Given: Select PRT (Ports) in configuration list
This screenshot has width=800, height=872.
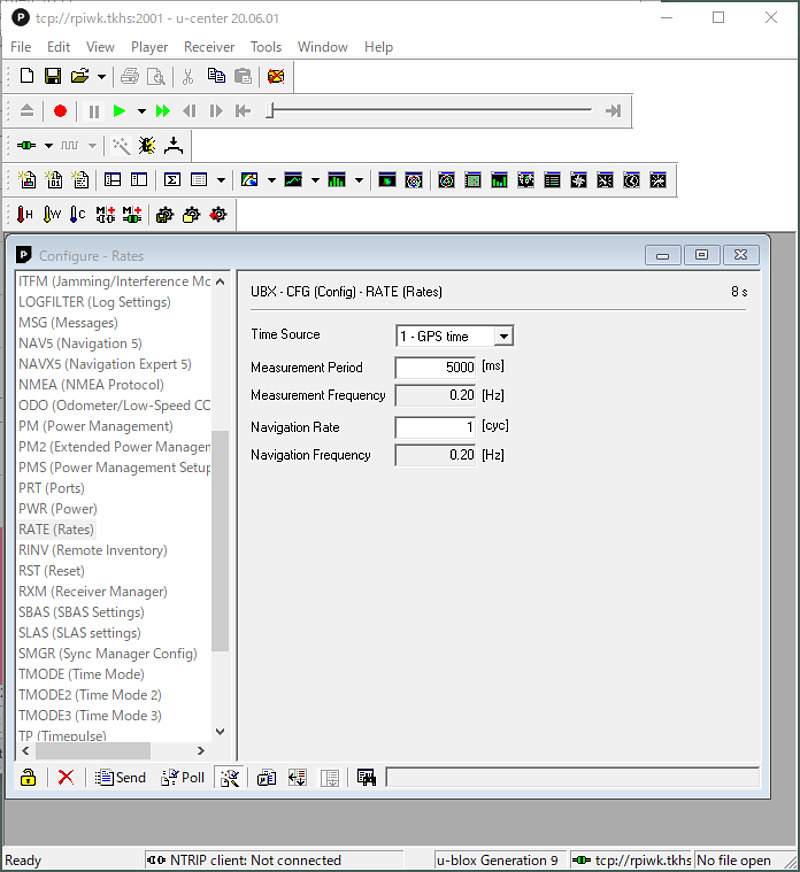Looking at the screenshot, I should (x=52, y=488).
